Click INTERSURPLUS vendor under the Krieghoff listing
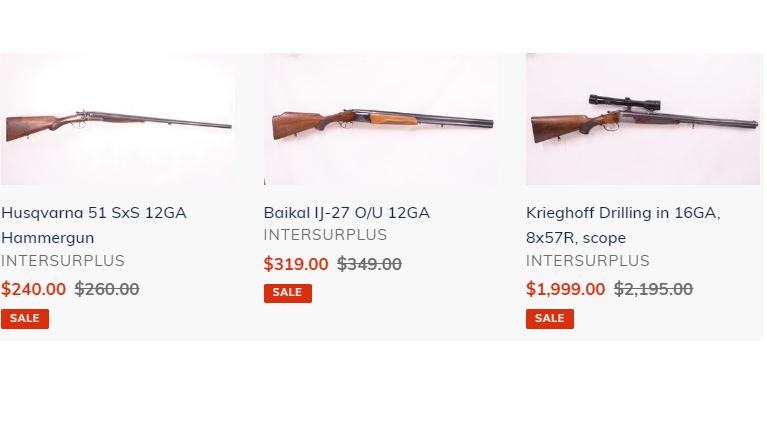 pos(587,261)
